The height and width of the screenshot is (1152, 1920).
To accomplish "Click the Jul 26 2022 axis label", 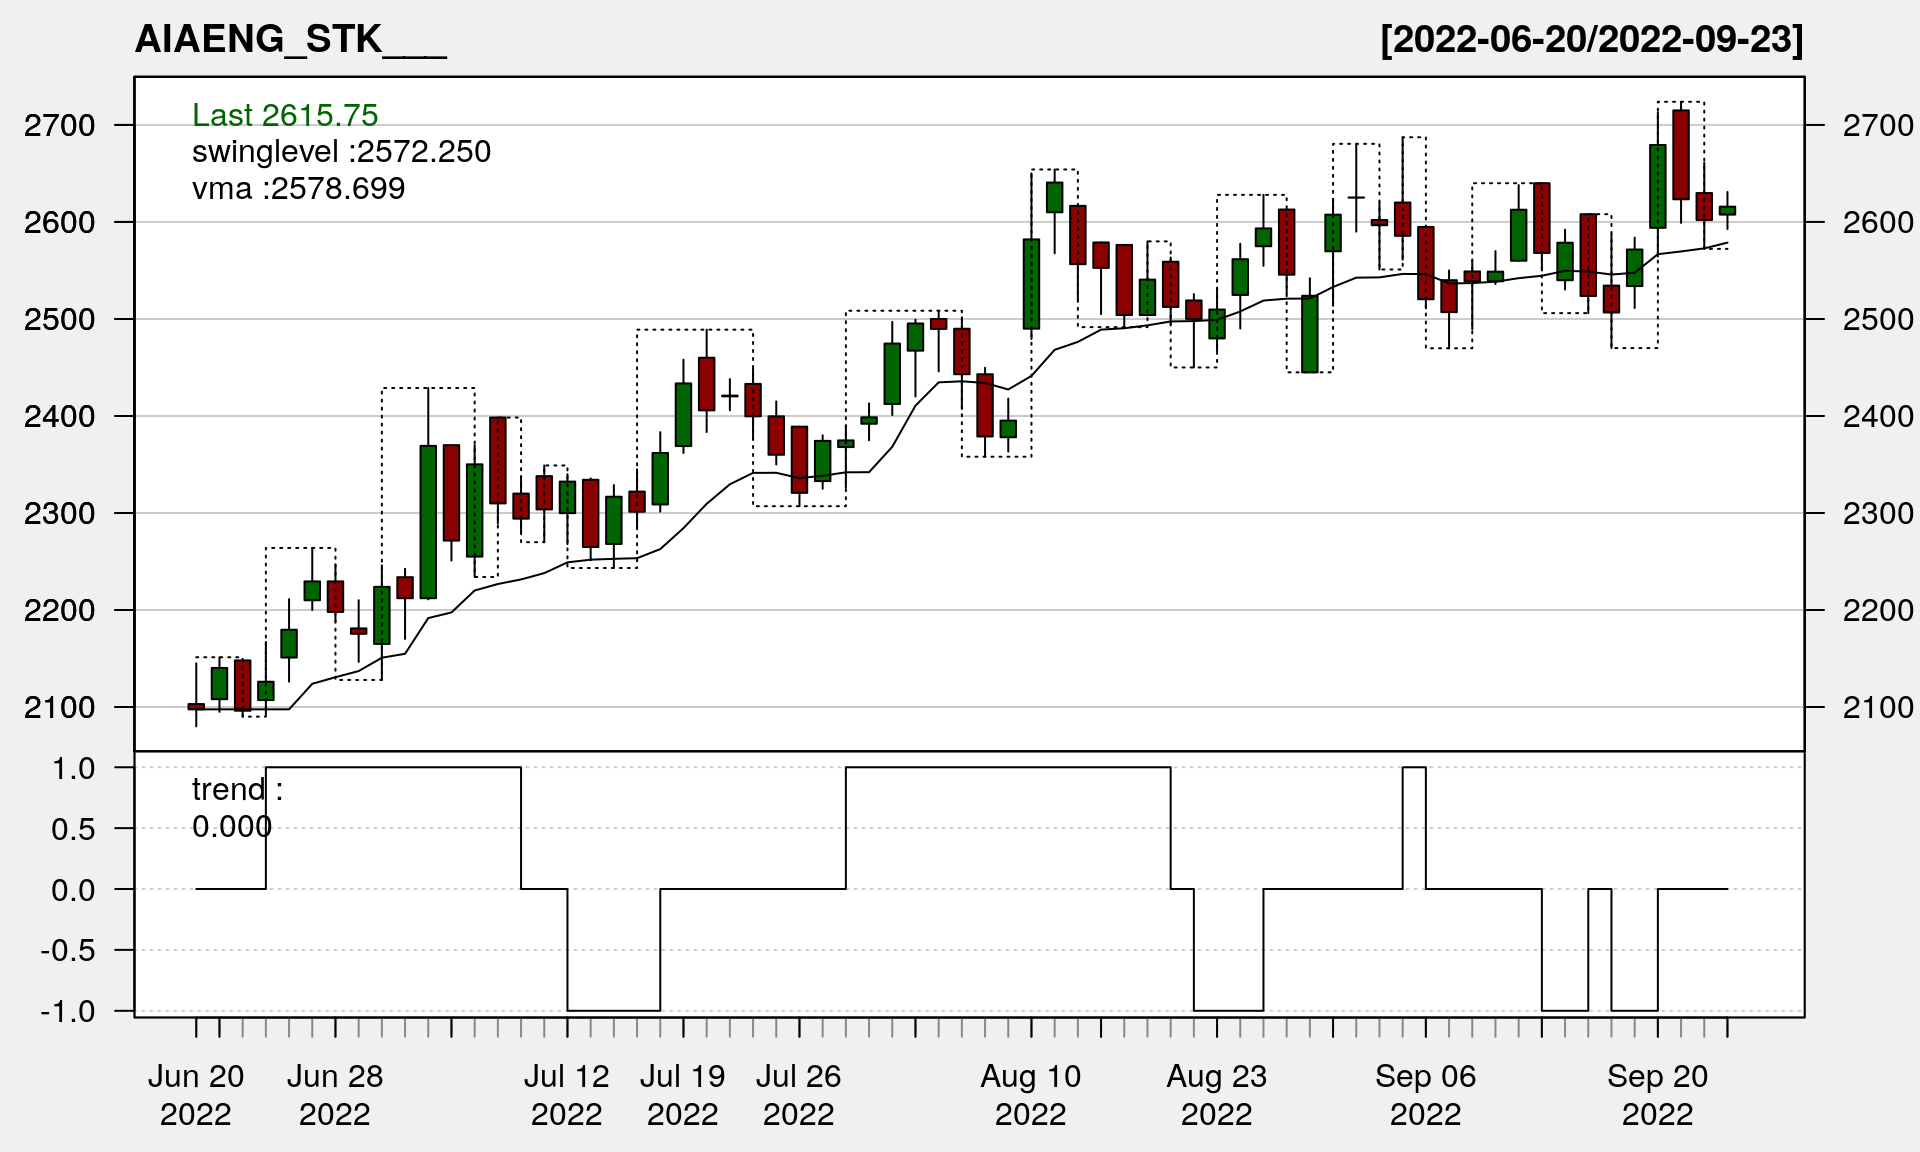I will pos(799,1094).
